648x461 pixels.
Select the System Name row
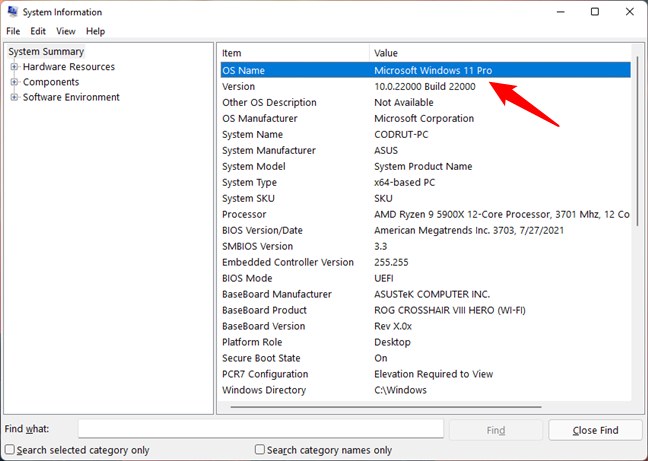(425, 134)
